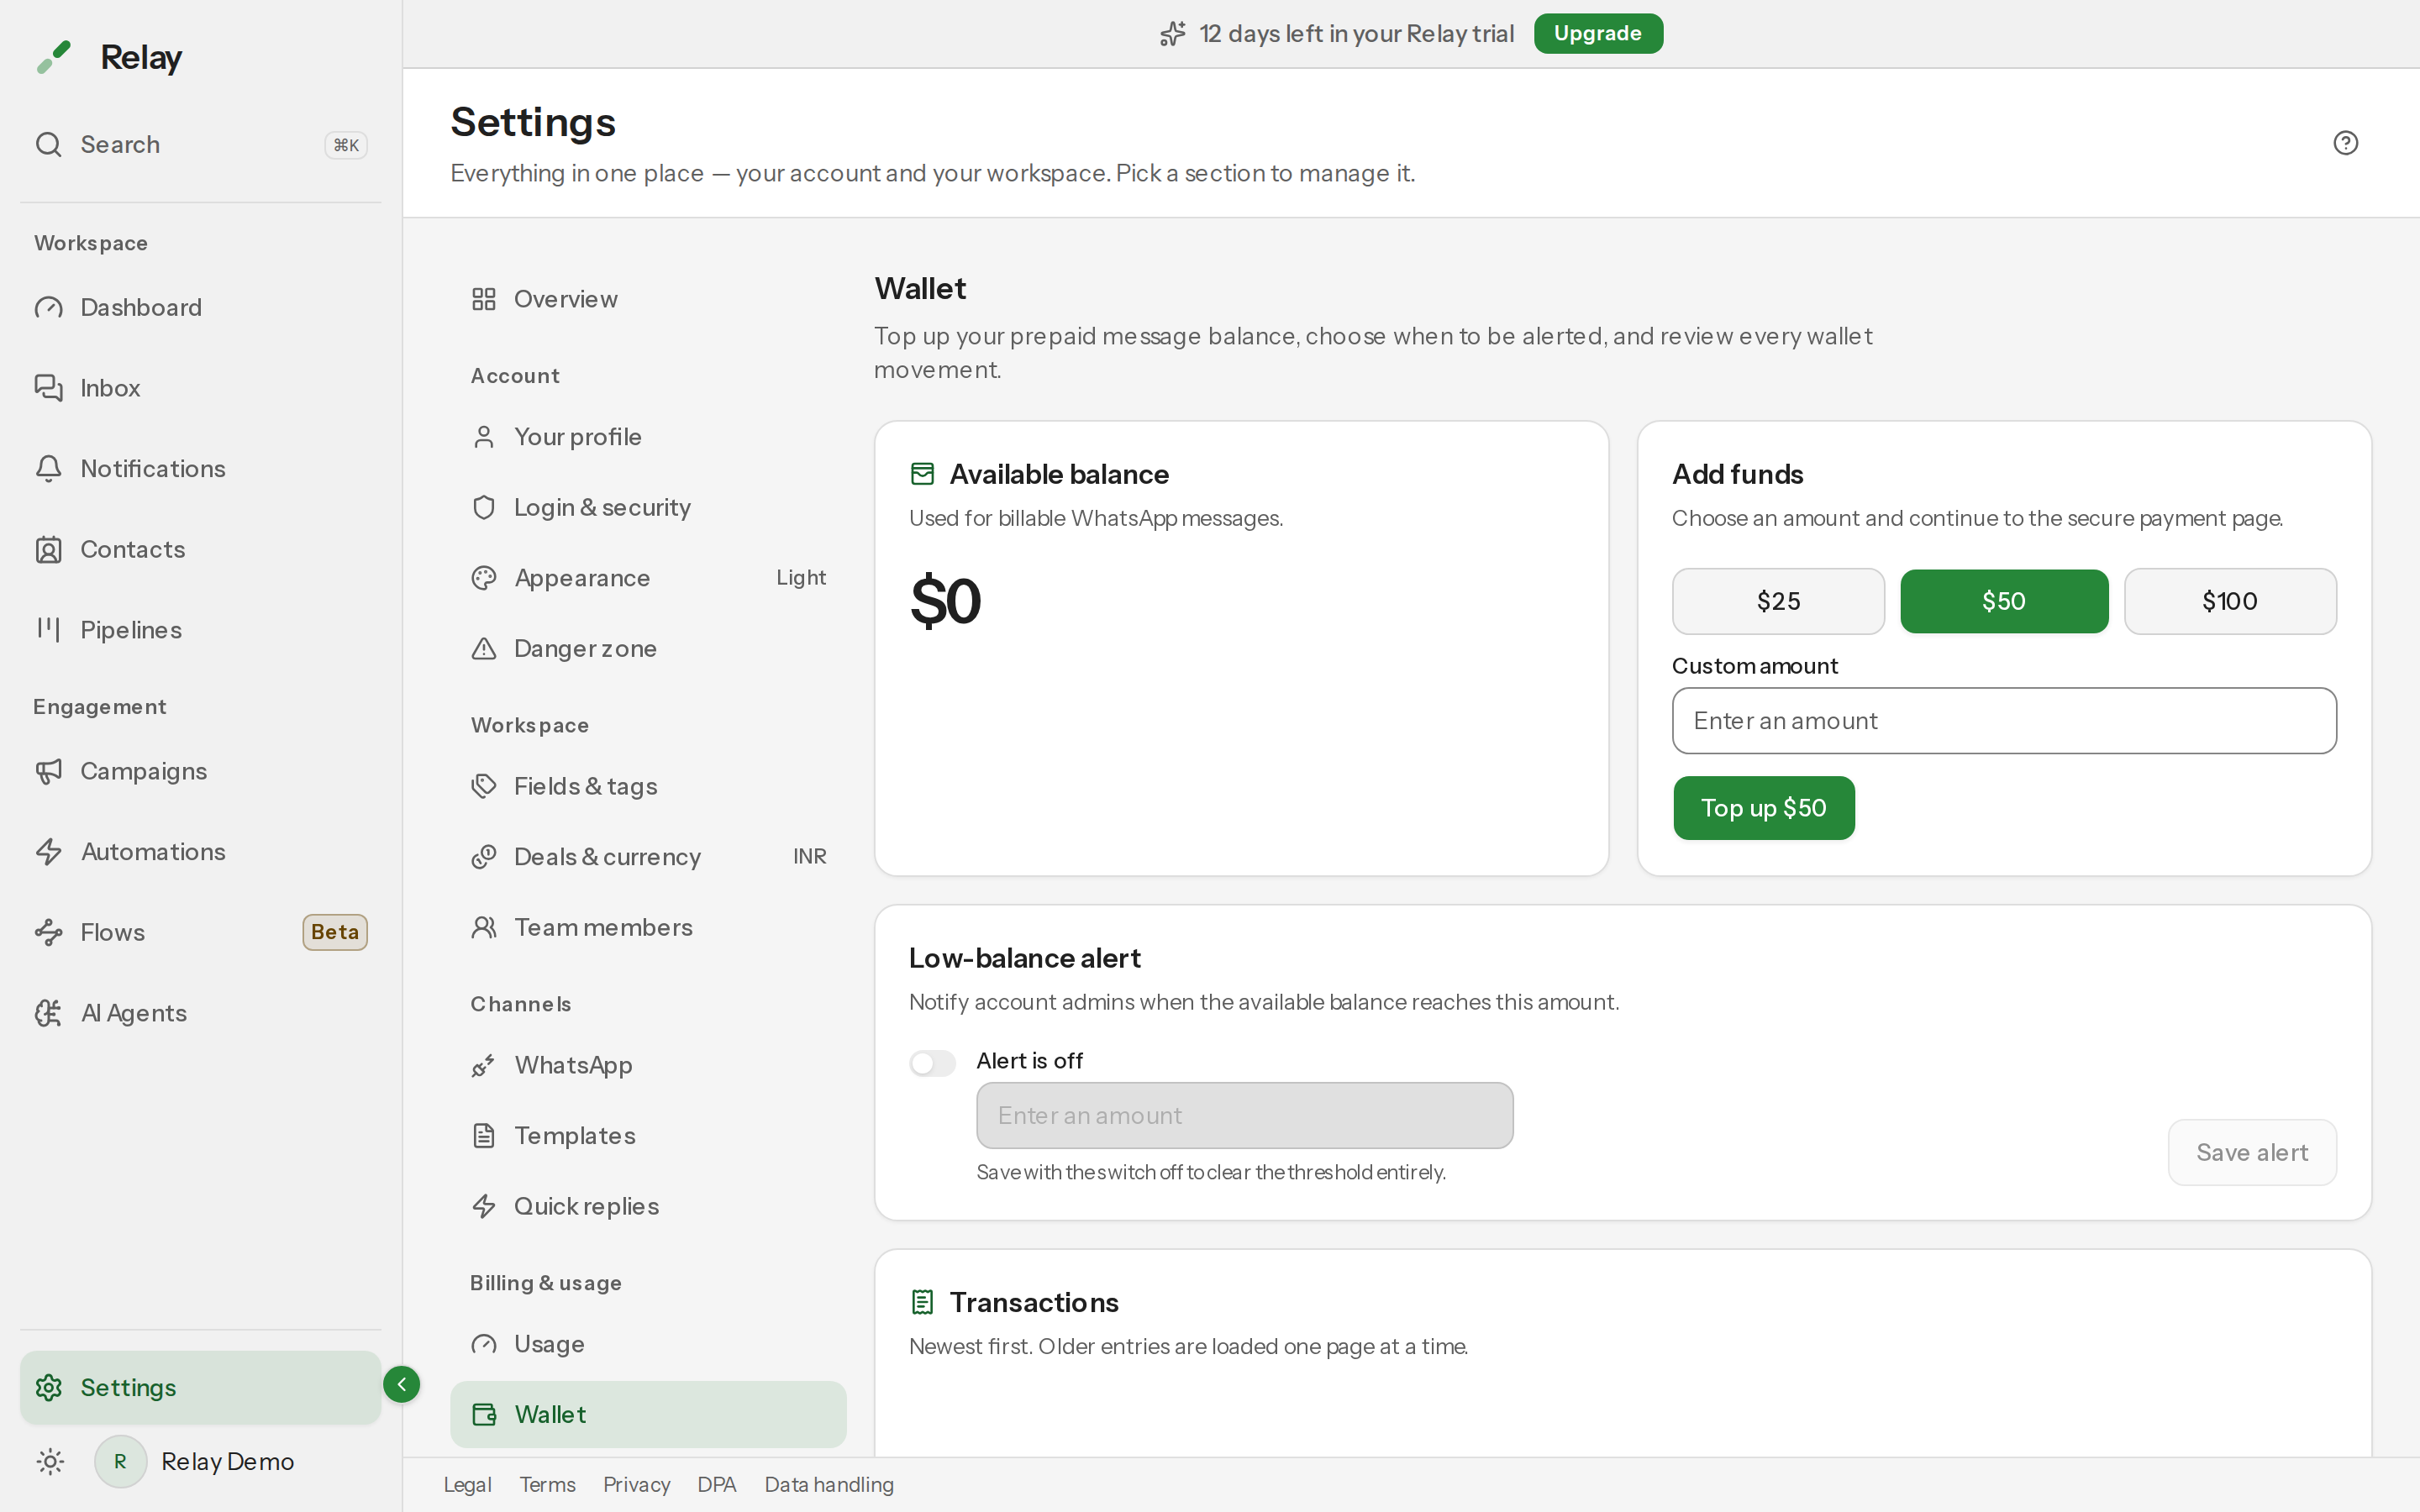Image resolution: width=2420 pixels, height=1512 pixels.
Task: Click the low-balance alert amount field
Action: (1244, 1115)
